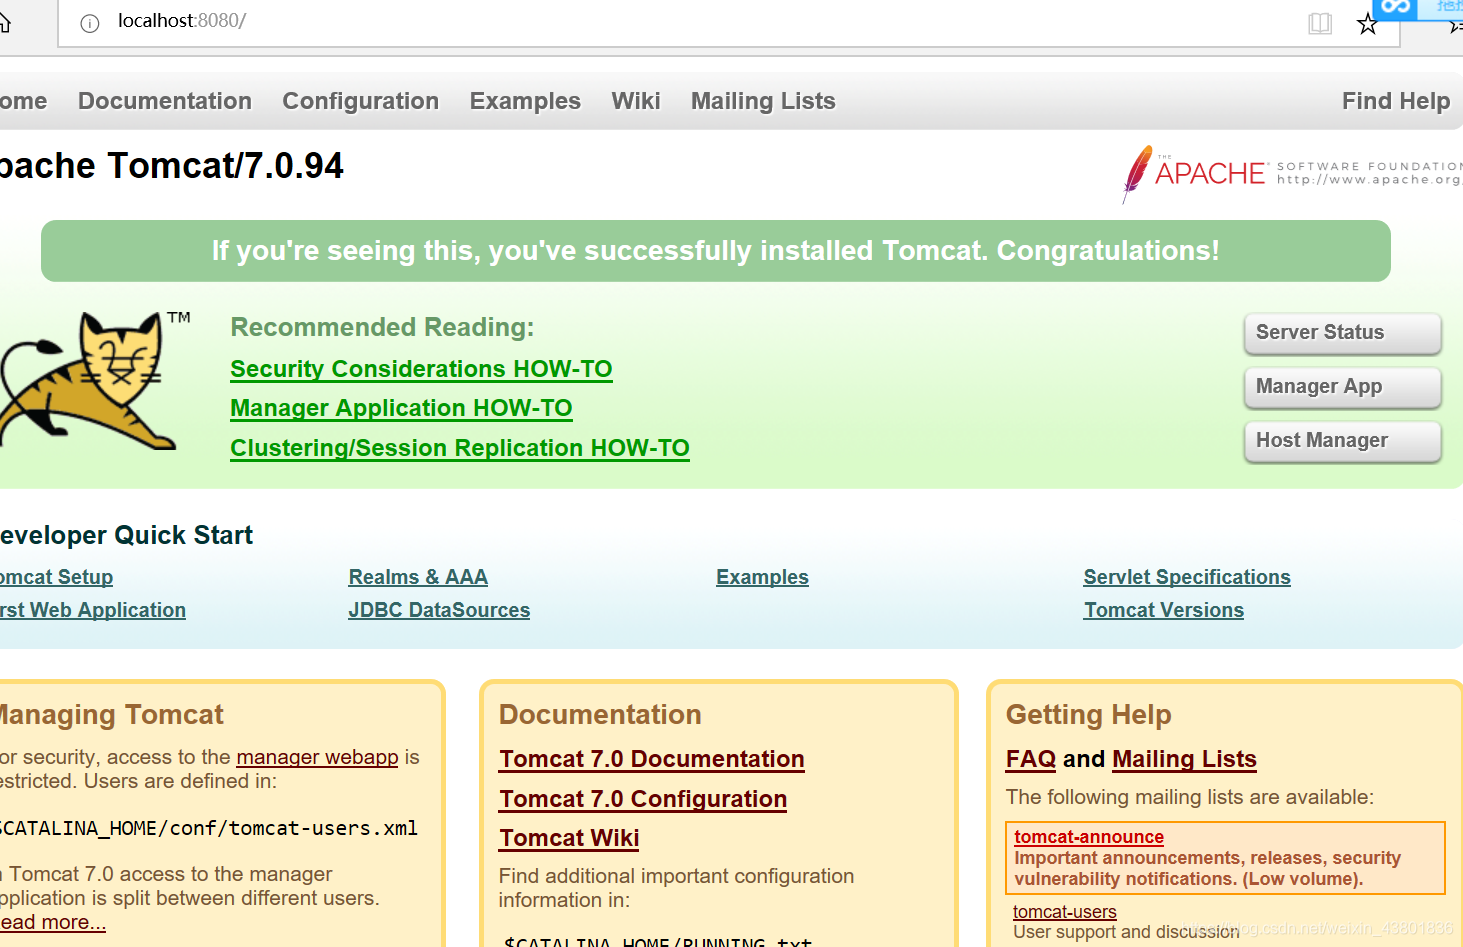The height and width of the screenshot is (947, 1463).
Task: Open Wiki in top navigation
Action: 636,101
